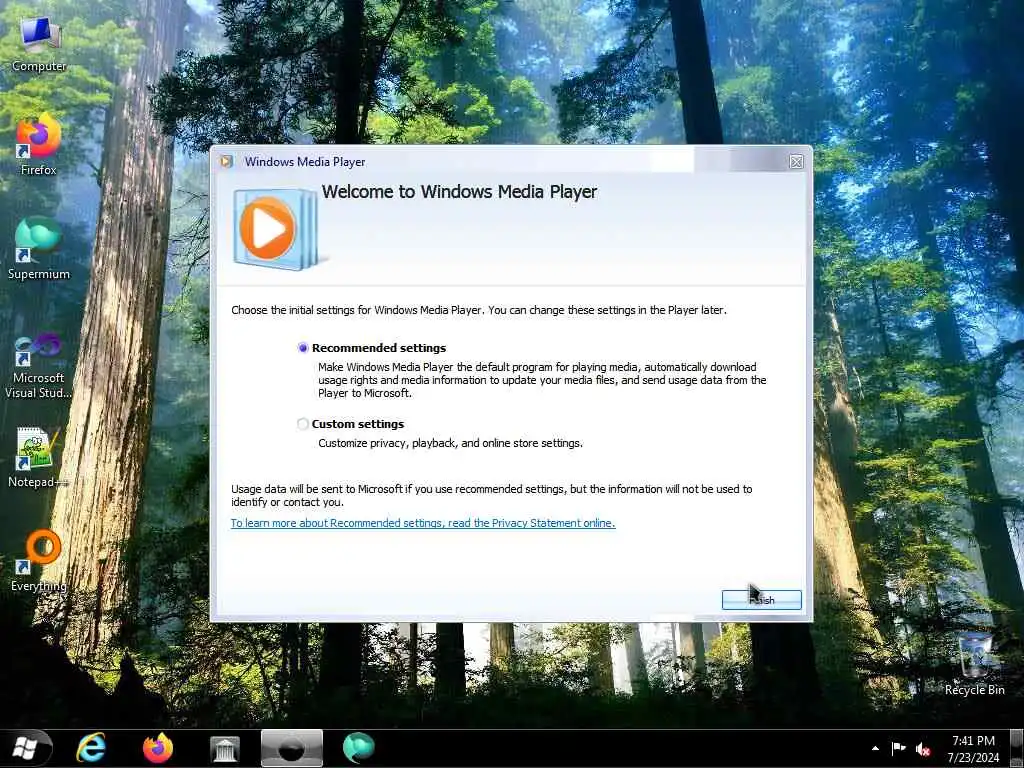This screenshot has height=768, width=1024.
Task: Switch to the active Media Player taskbar button
Action: (x=291, y=748)
